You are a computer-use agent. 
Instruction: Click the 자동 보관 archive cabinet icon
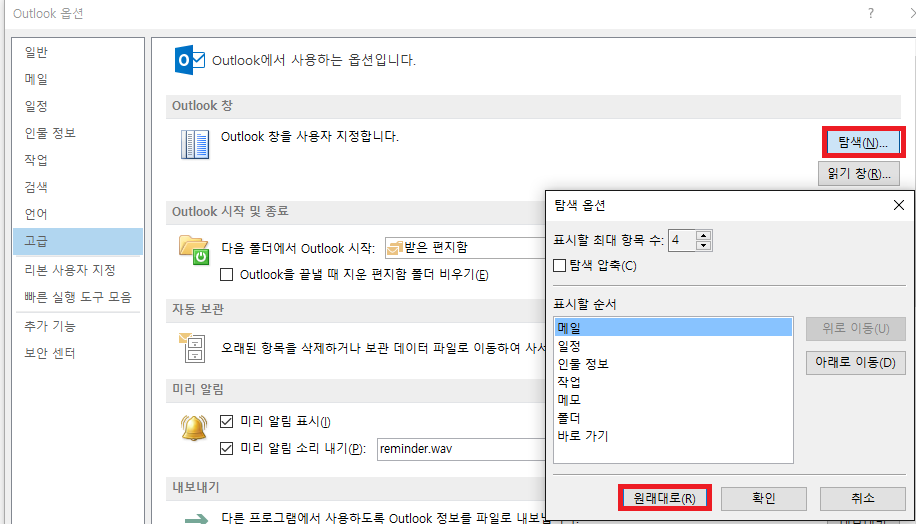tap(192, 347)
